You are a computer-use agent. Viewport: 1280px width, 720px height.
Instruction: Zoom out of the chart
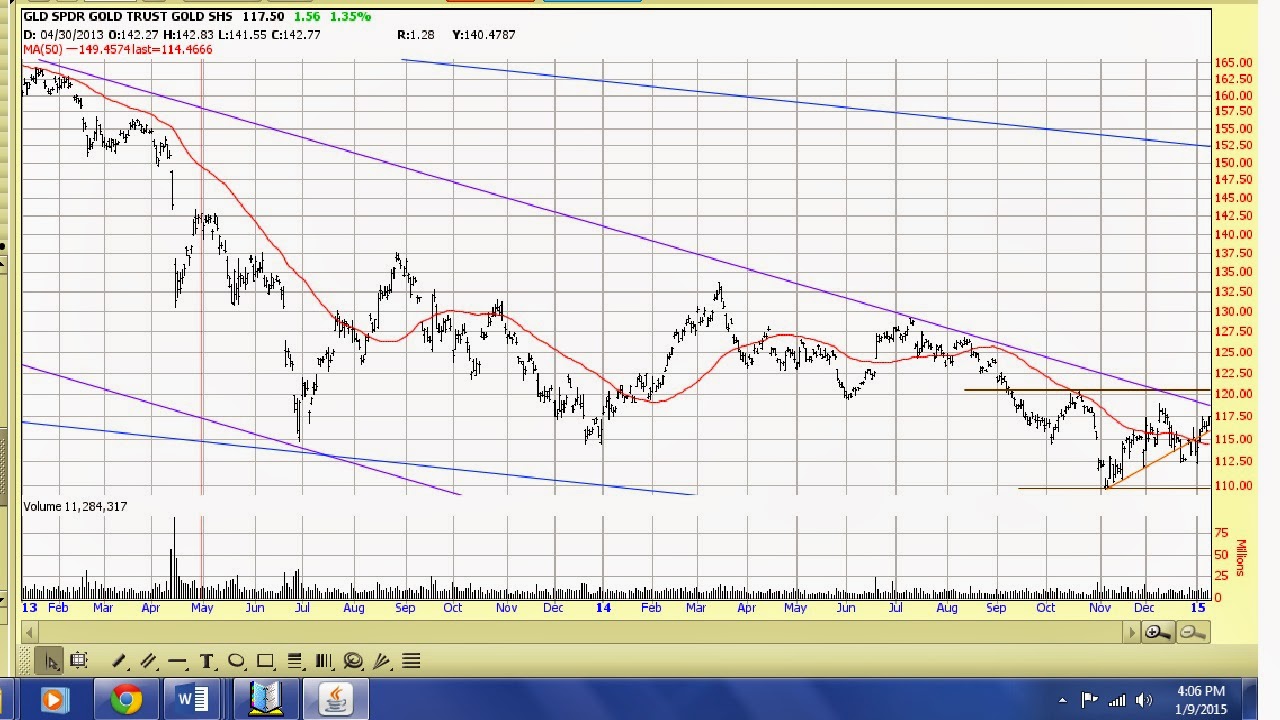tap(1191, 632)
